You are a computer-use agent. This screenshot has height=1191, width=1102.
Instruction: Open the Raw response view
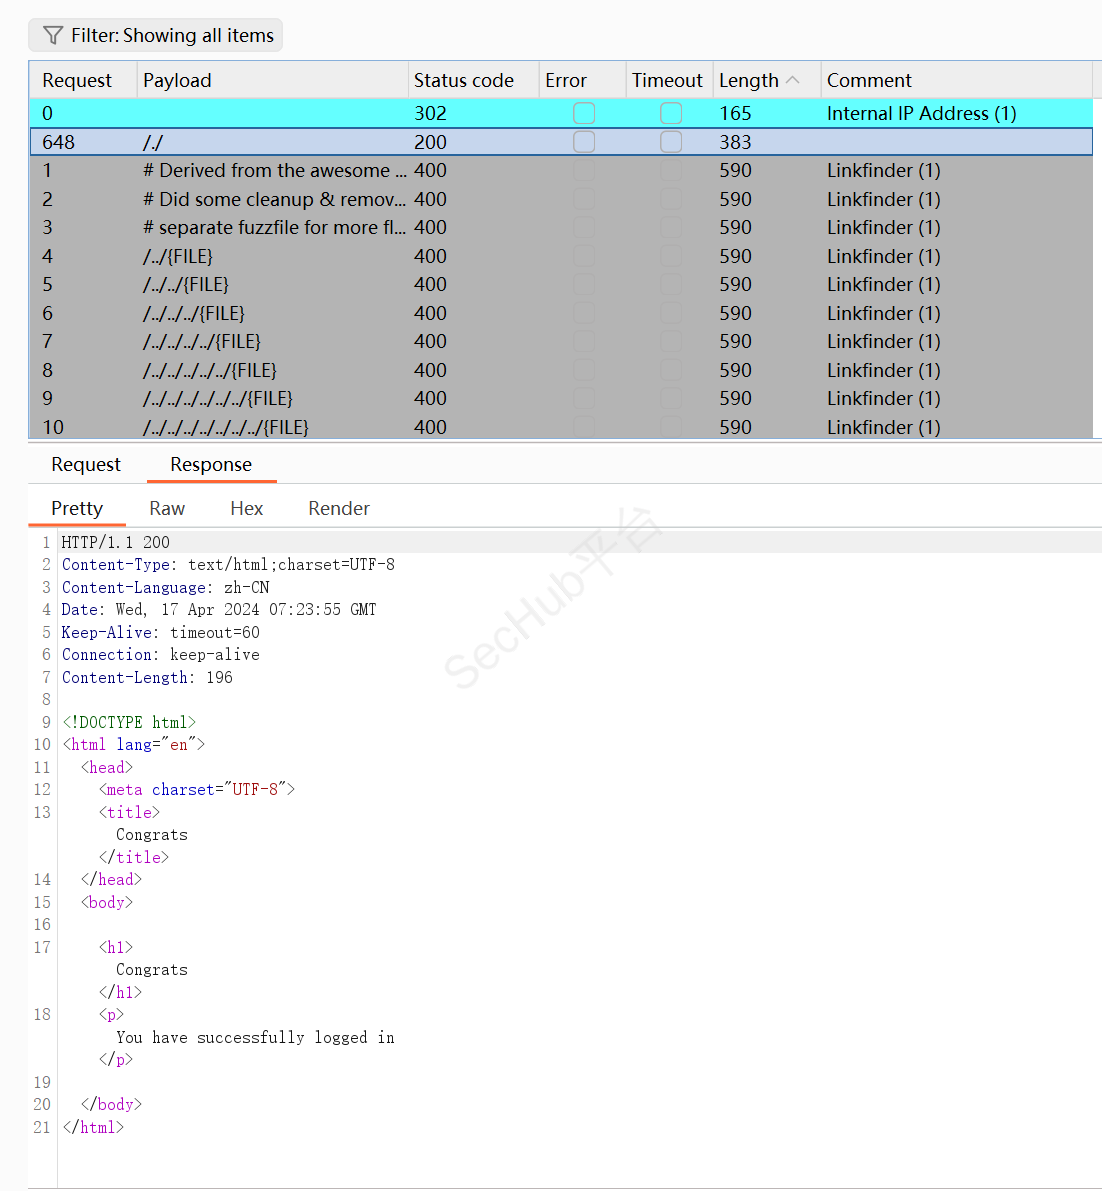click(167, 508)
